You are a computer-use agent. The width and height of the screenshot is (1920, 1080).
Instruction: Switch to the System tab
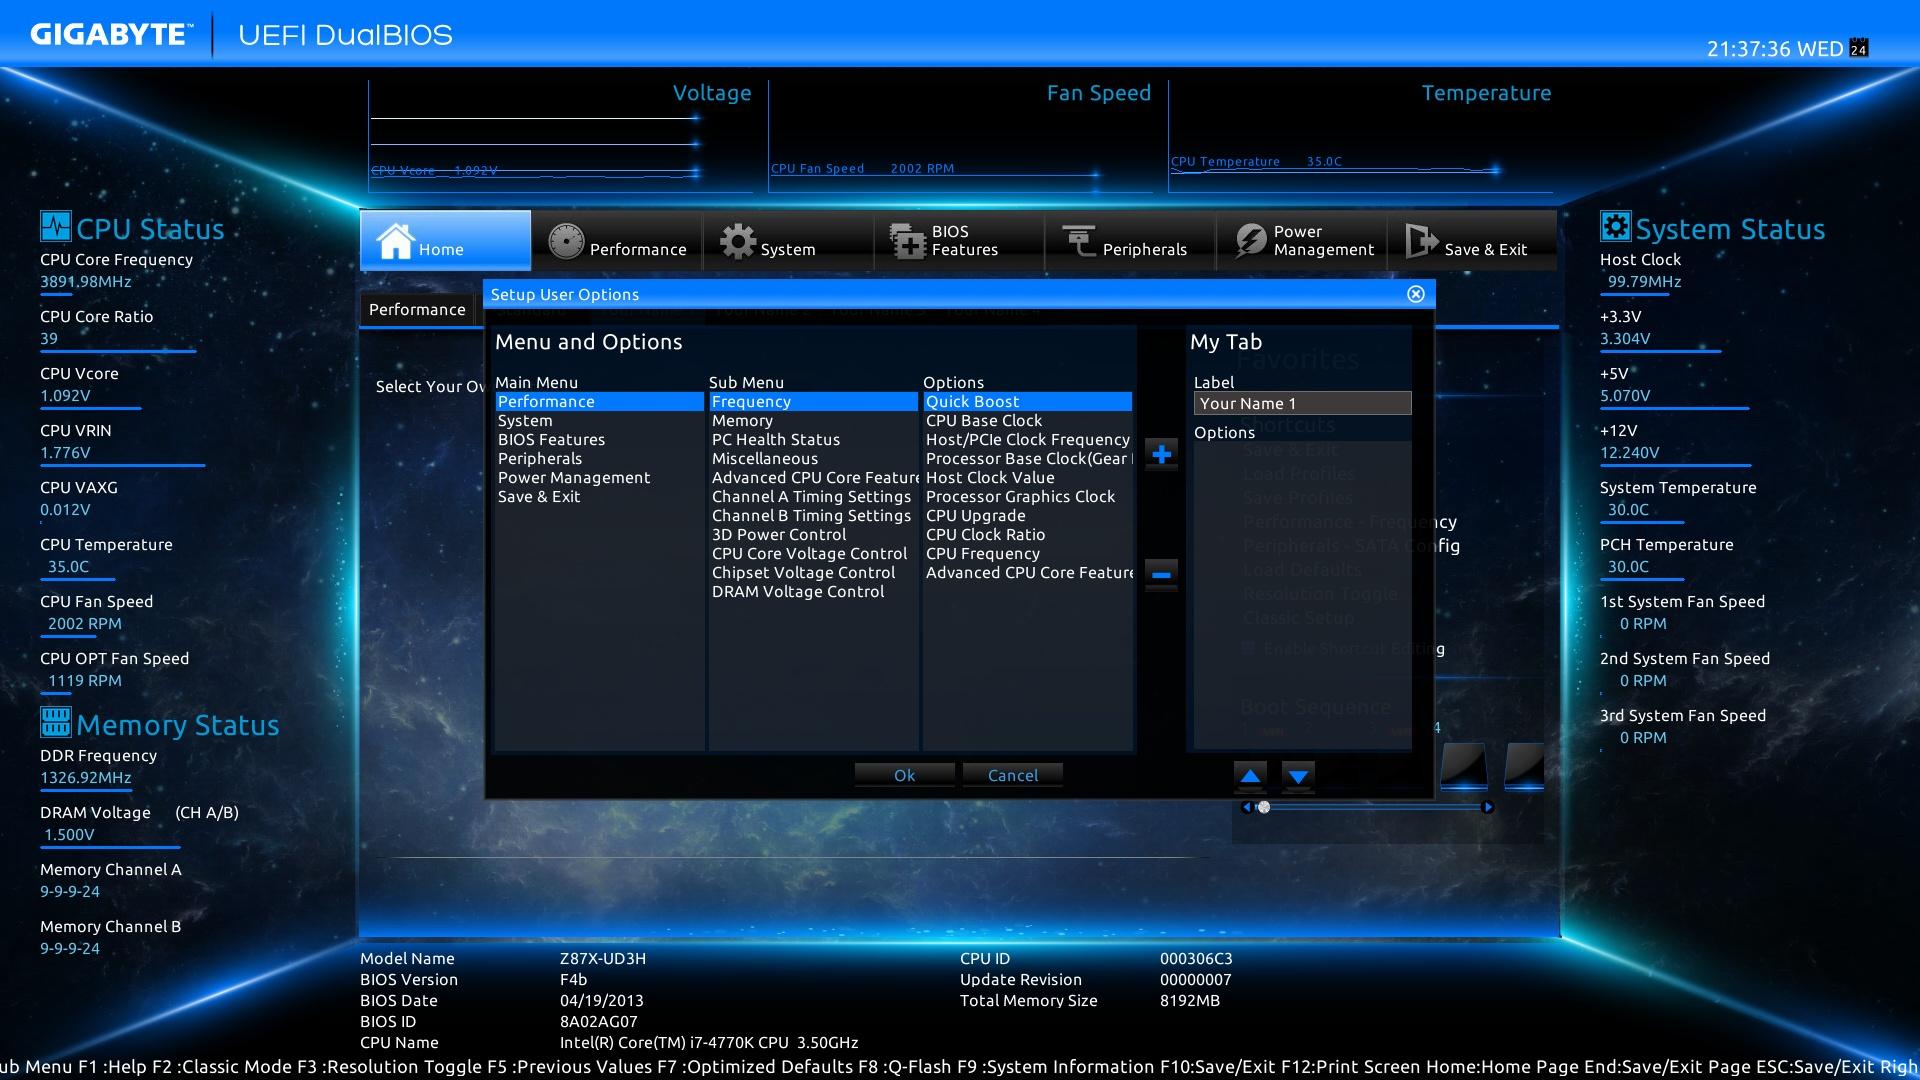[x=788, y=240]
